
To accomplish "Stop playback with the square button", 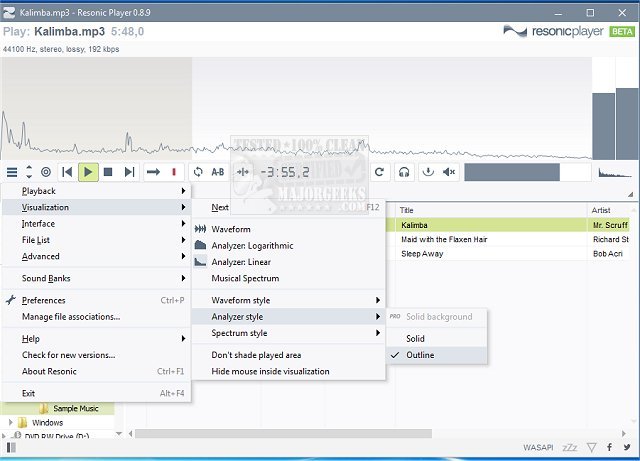I will (108, 172).
